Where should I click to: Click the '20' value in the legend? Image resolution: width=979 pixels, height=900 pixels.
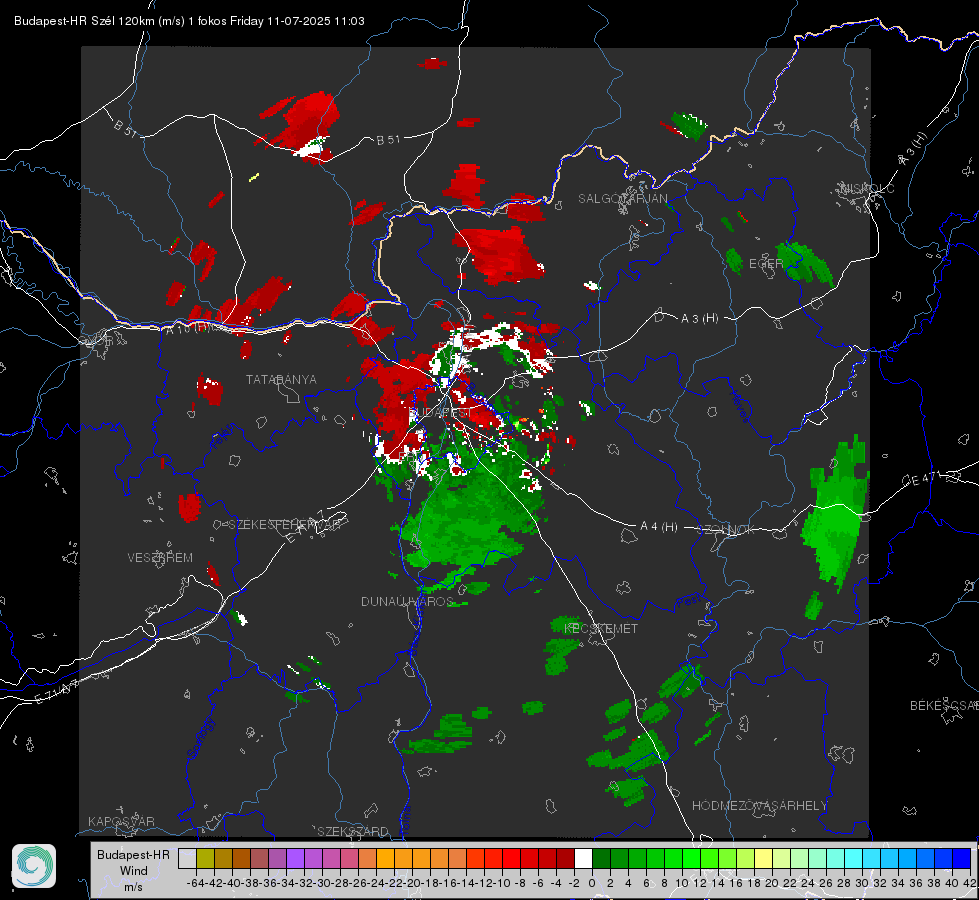click(x=772, y=883)
